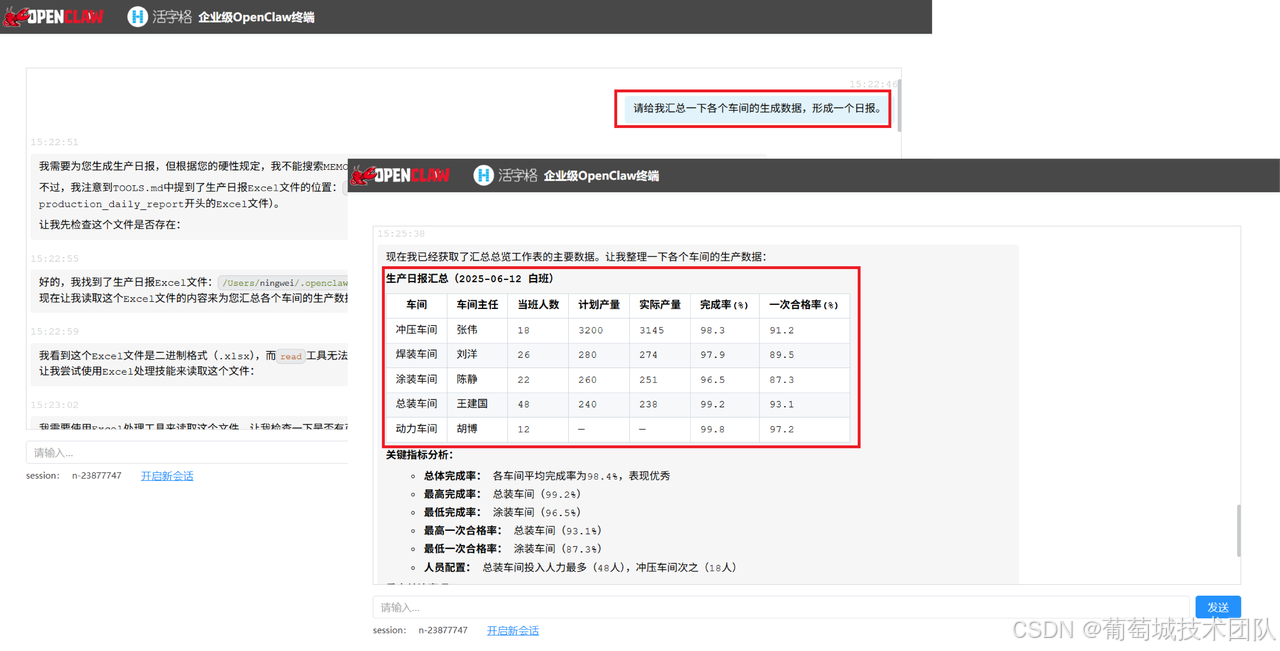
Task: Click the OpenClaw logo in front window
Action: tap(400, 175)
